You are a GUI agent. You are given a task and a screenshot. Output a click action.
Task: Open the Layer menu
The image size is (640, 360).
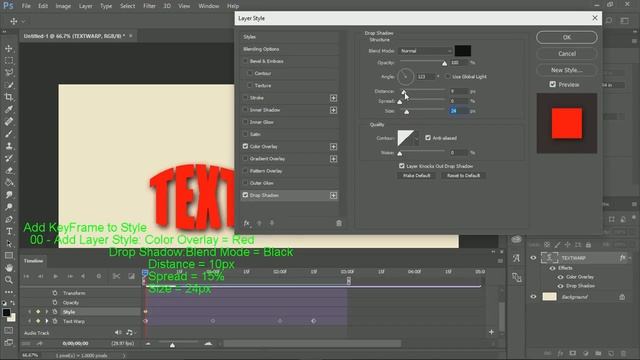coord(86,6)
